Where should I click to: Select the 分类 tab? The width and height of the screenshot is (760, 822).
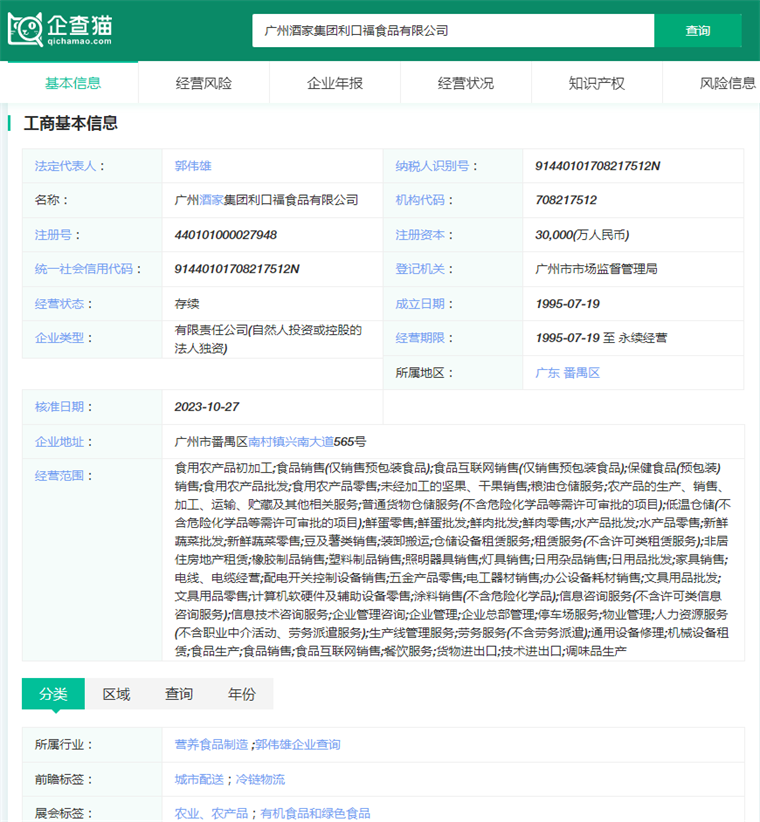53,694
